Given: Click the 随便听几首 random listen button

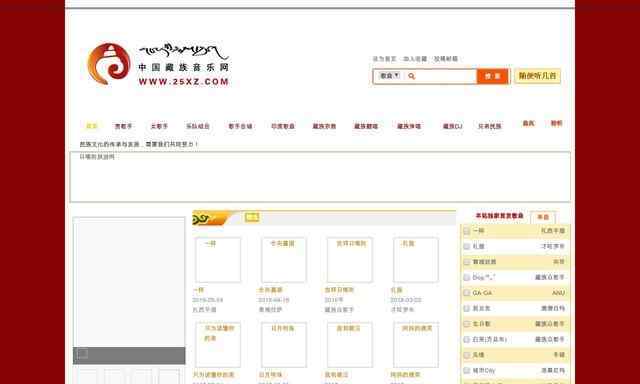Looking at the screenshot, I should (x=537, y=76).
